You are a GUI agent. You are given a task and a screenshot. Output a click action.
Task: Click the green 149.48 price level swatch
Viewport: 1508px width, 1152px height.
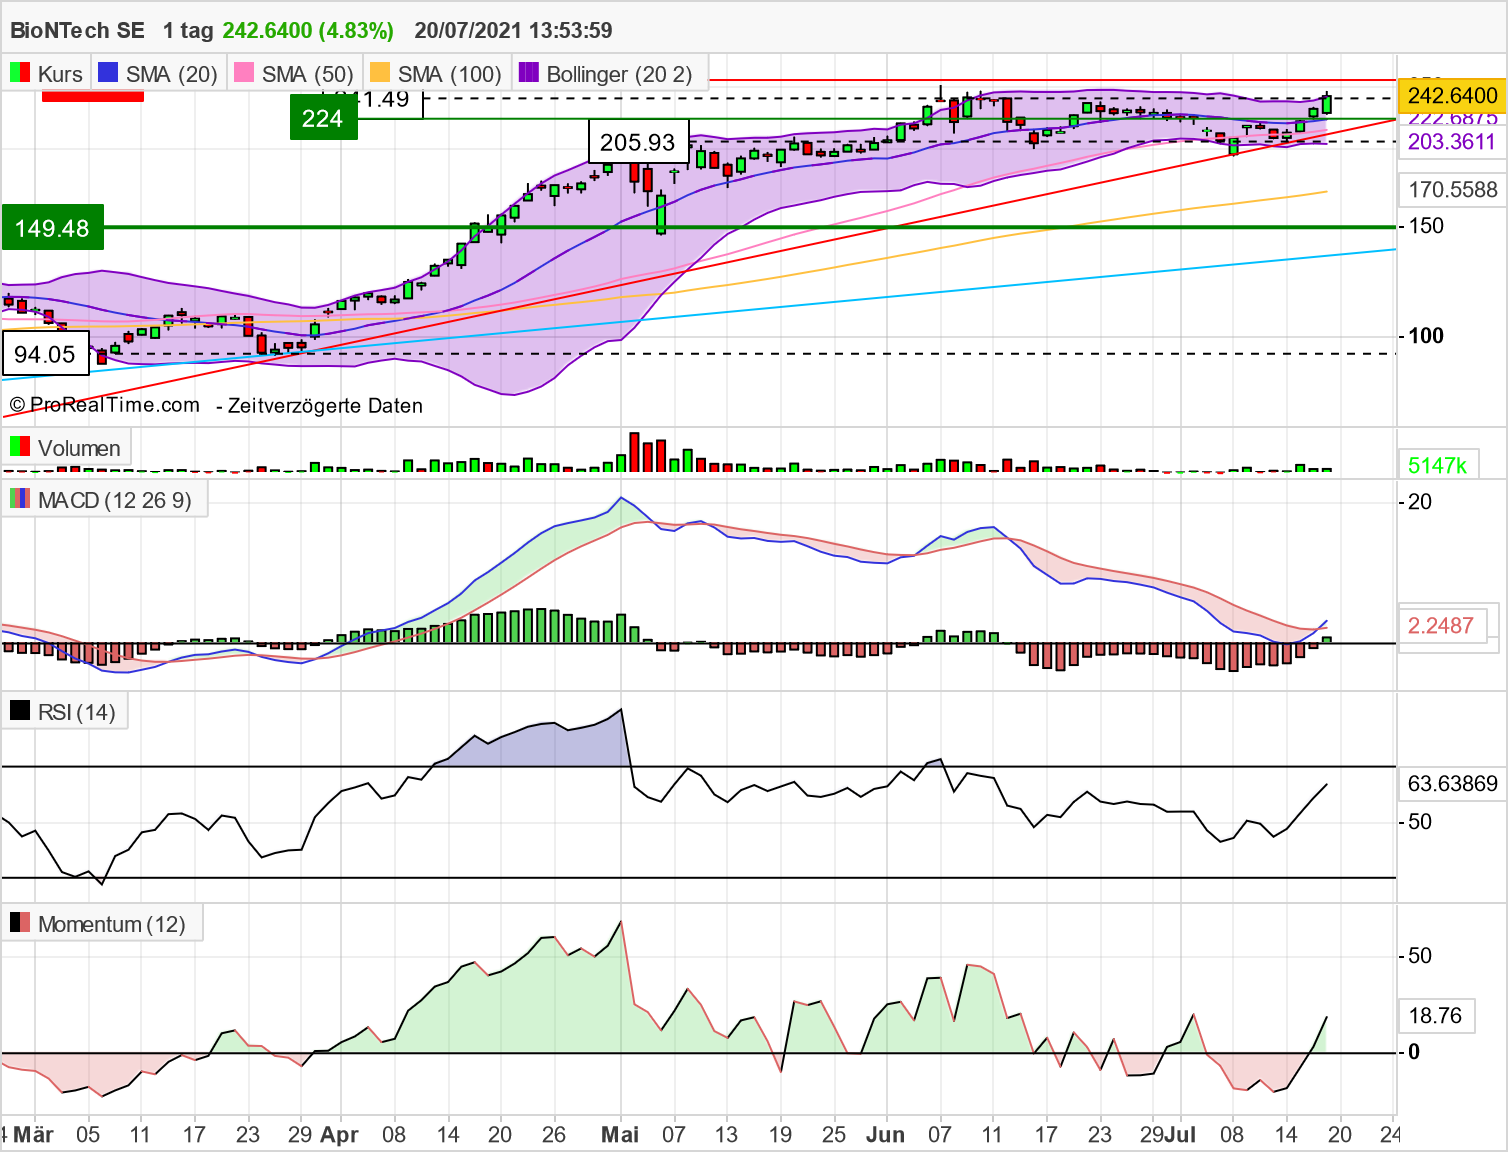[52, 228]
